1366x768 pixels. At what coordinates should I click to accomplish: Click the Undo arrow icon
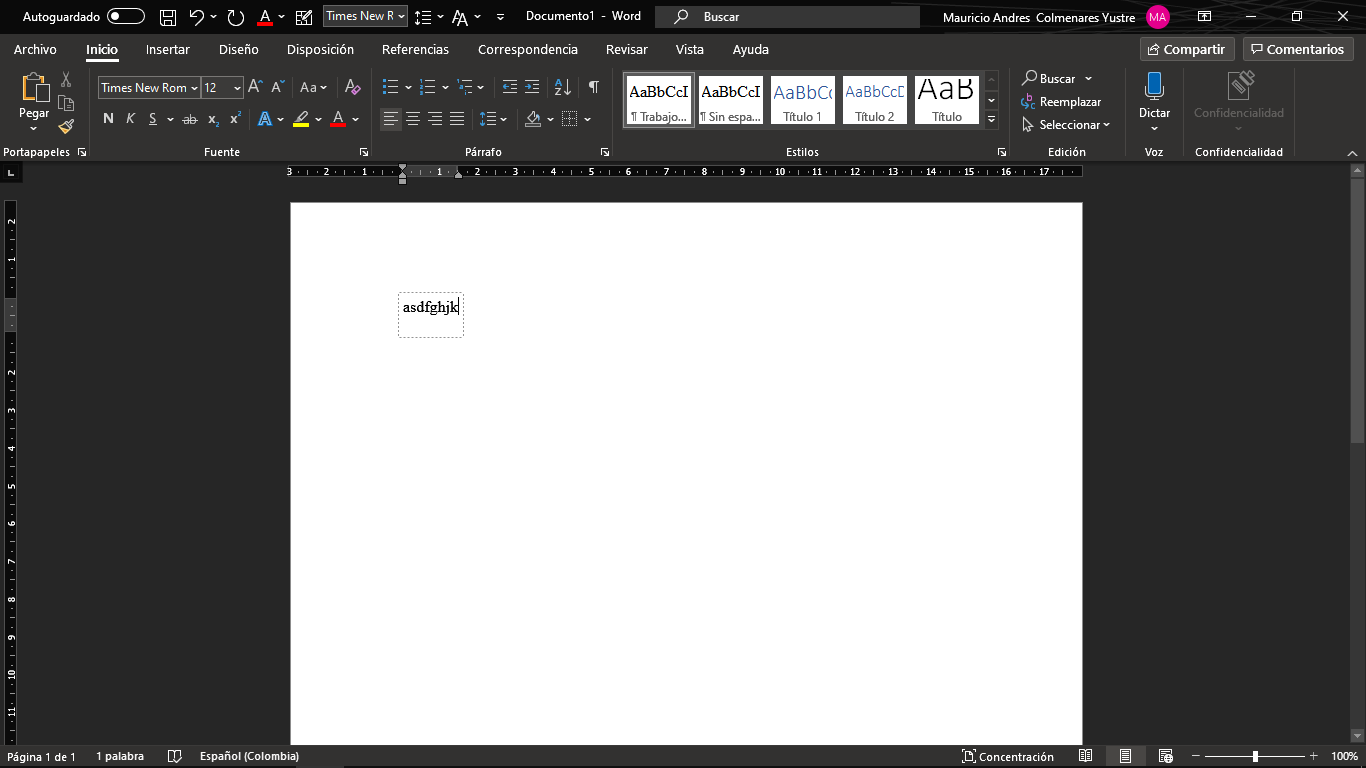click(x=196, y=17)
